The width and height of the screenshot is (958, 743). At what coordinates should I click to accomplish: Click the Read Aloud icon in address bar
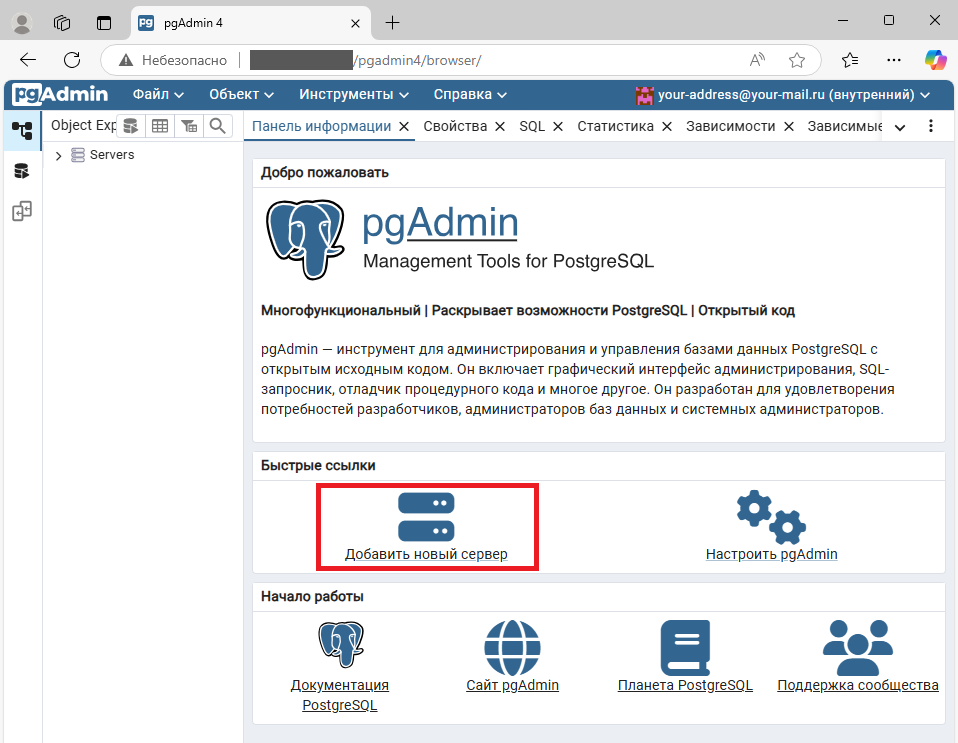pyautogui.click(x=758, y=60)
